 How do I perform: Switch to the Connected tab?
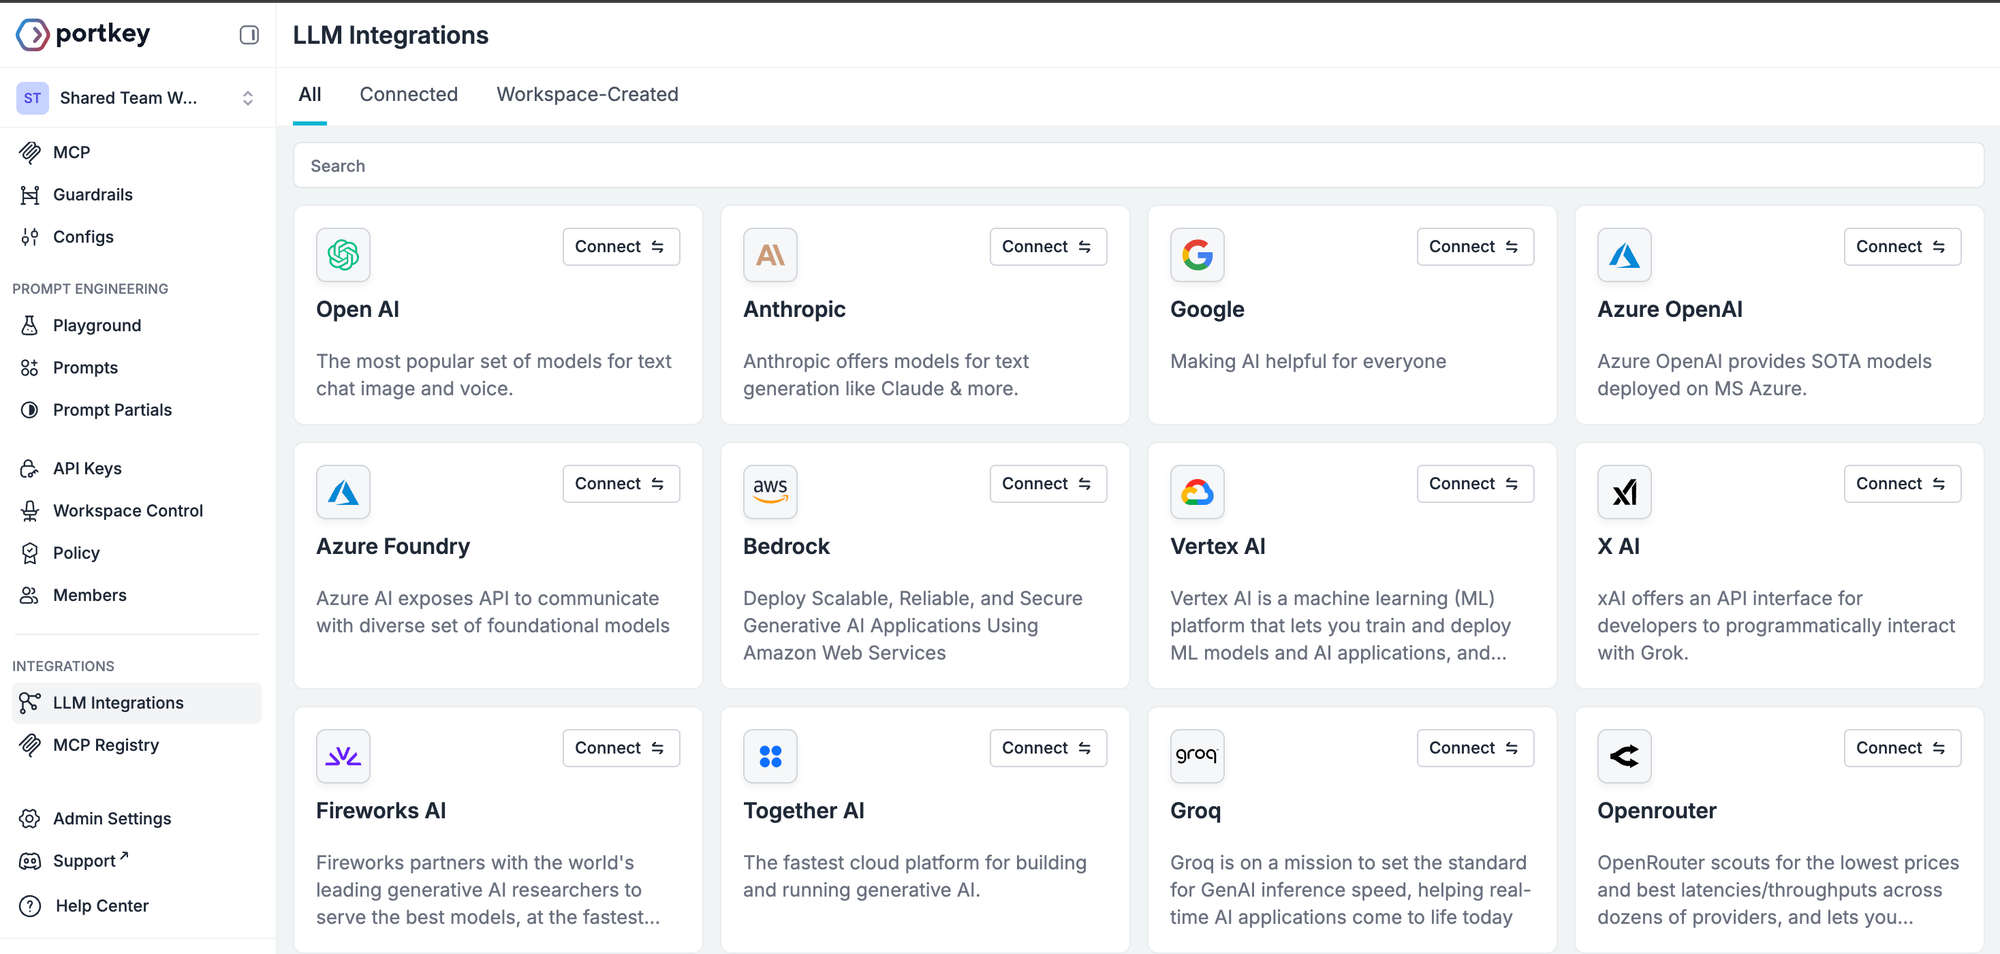pyautogui.click(x=408, y=95)
